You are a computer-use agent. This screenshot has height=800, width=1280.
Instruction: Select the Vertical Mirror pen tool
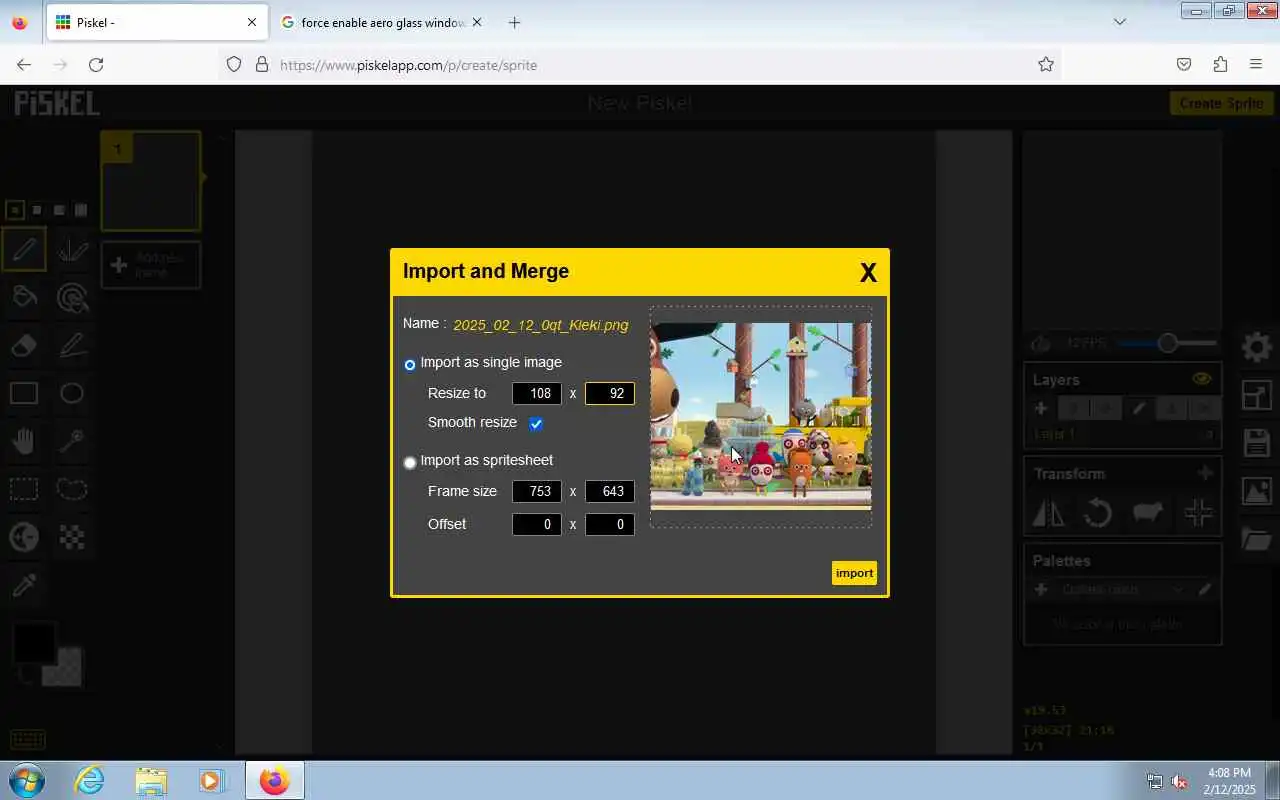coord(72,249)
